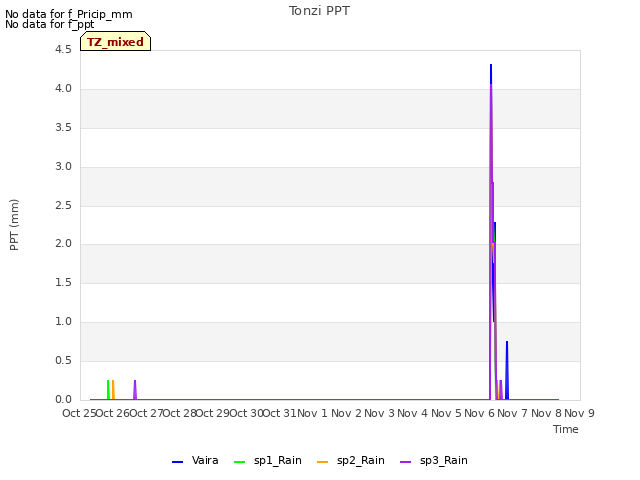Click the Oct 29 x-axis label
This screenshot has width=640, height=480.
pyautogui.click(x=213, y=413)
